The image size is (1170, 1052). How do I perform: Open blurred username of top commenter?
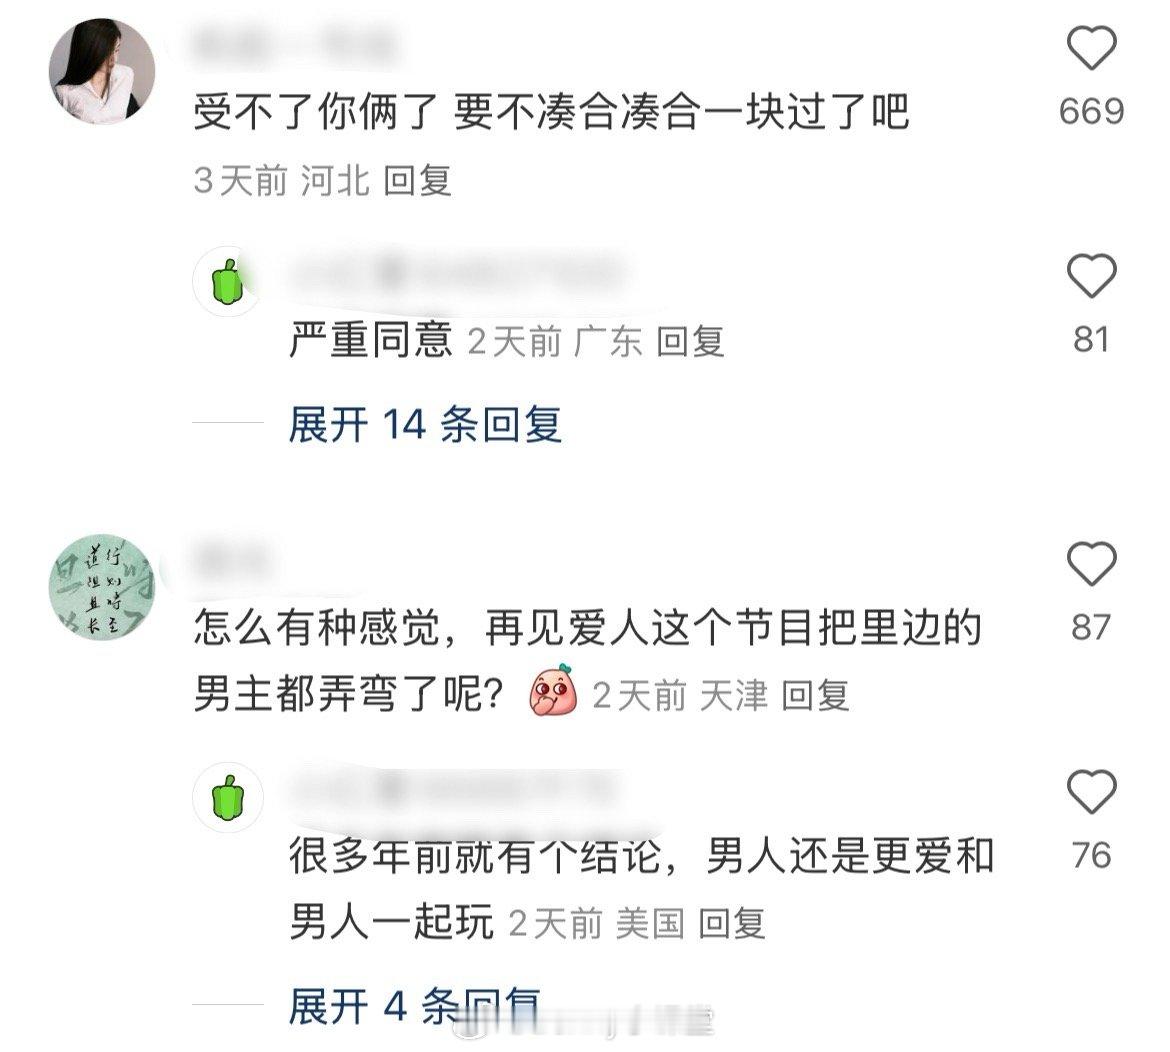tap(295, 43)
